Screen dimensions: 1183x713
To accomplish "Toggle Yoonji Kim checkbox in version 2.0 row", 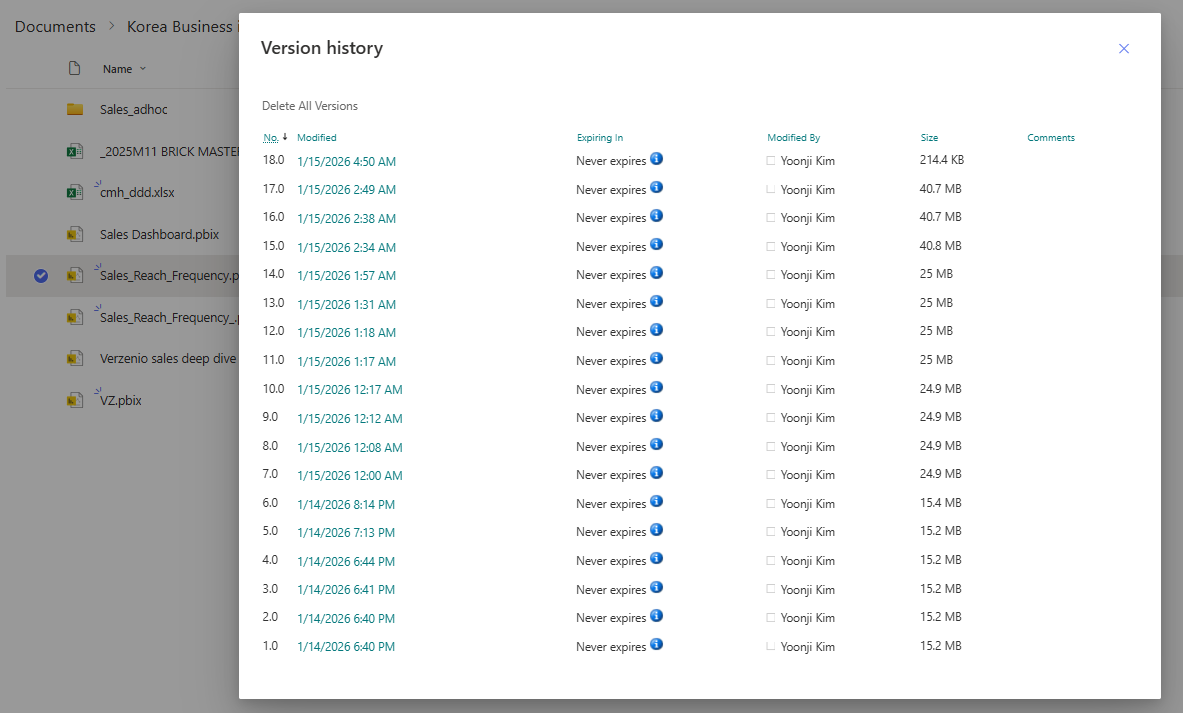I will [x=770, y=618].
